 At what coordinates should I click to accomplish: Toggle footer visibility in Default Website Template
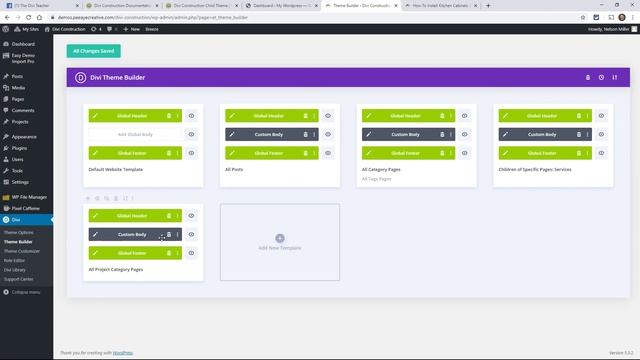click(191, 153)
